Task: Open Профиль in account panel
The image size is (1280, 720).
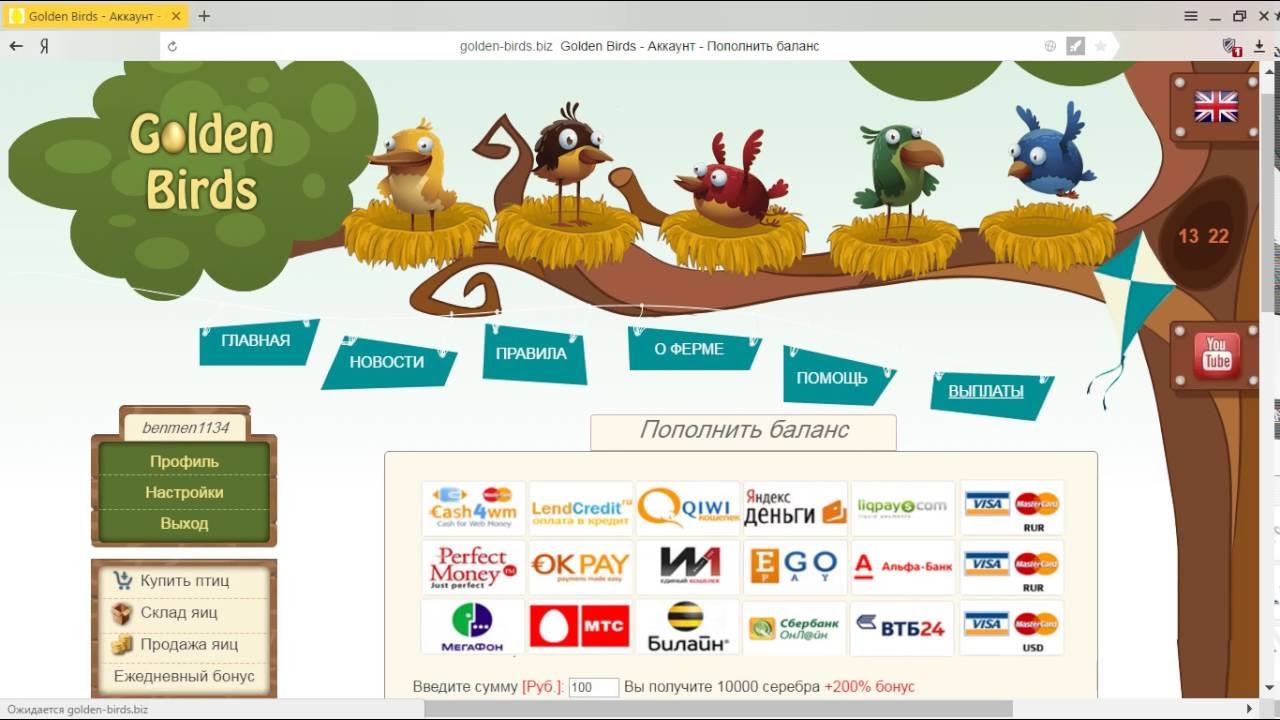Action: [184, 461]
